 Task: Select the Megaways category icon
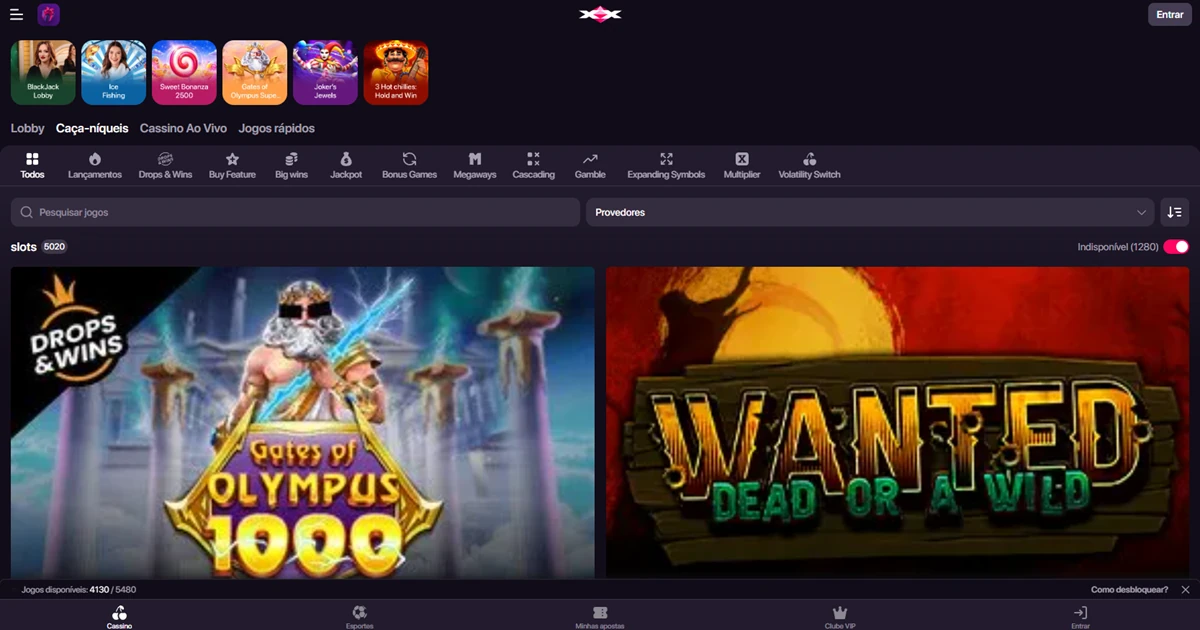point(475,166)
